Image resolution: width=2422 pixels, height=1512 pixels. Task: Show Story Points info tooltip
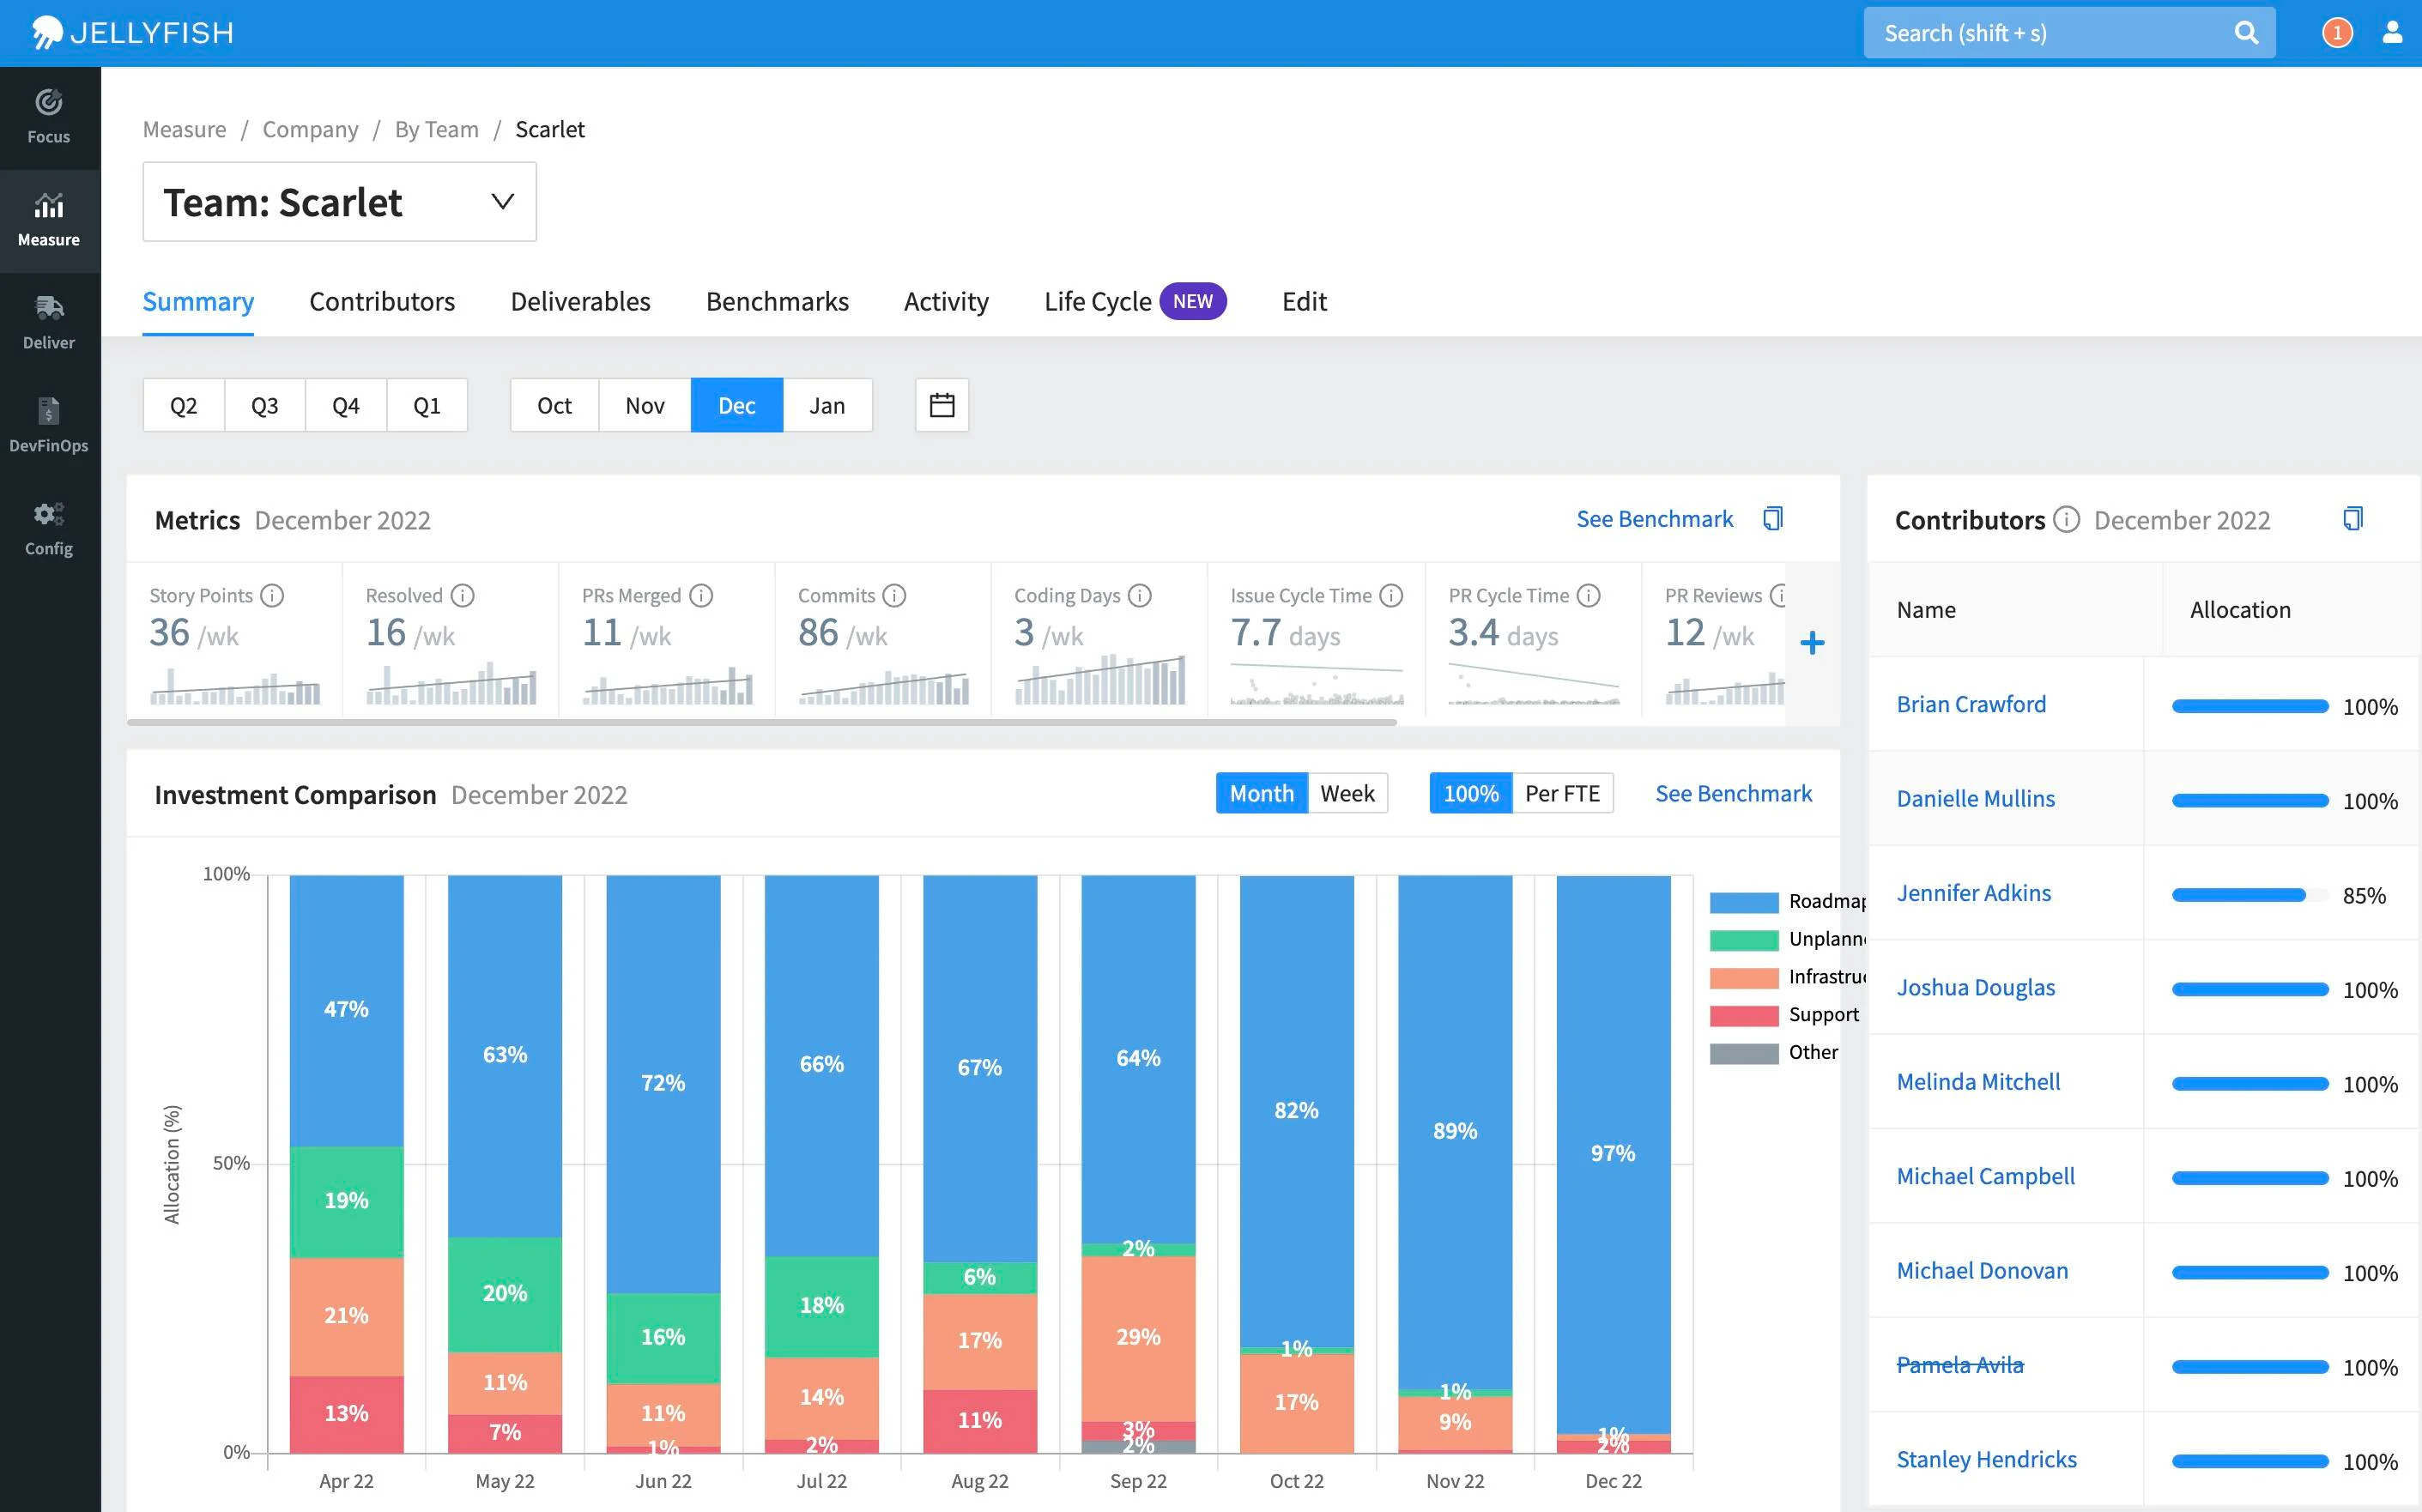point(272,596)
